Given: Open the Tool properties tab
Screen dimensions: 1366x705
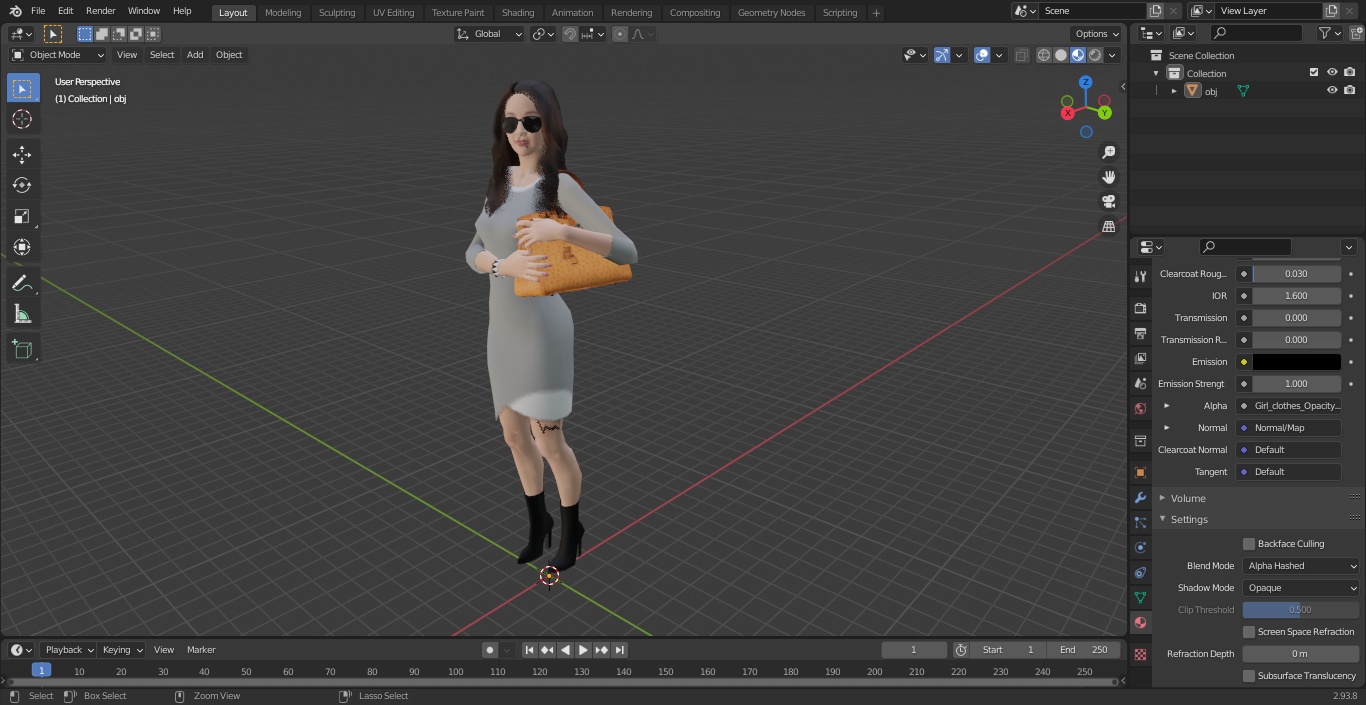Looking at the screenshot, I should (x=1140, y=277).
